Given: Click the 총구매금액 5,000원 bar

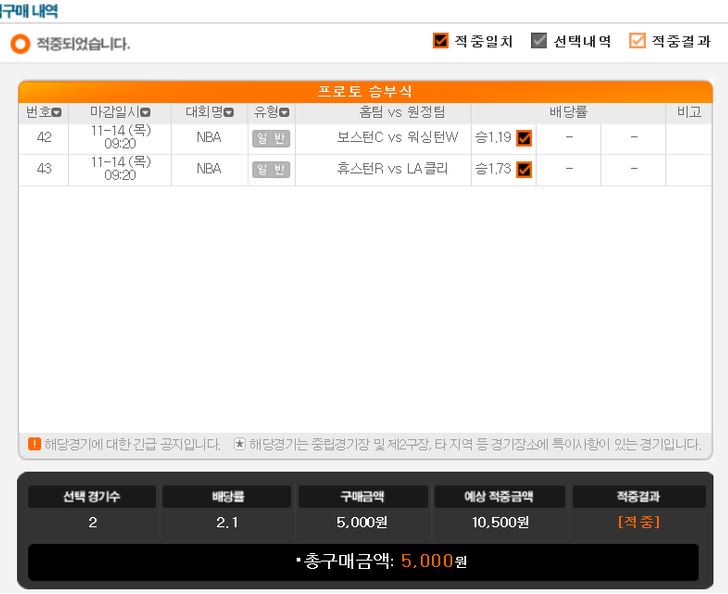Looking at the screenshot, I should point(364,561).
